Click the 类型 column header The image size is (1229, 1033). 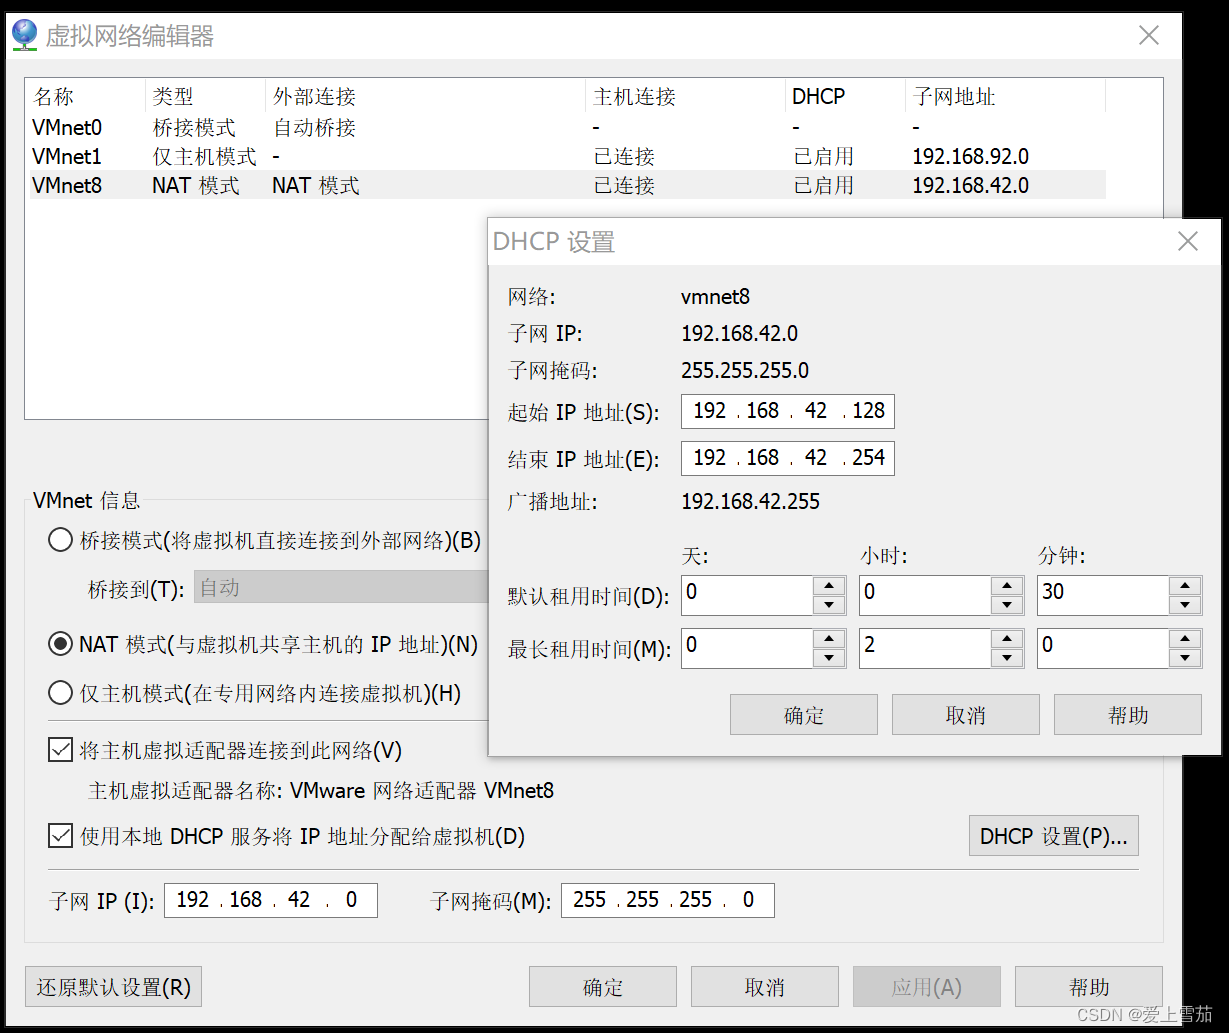tap(205, 97)
